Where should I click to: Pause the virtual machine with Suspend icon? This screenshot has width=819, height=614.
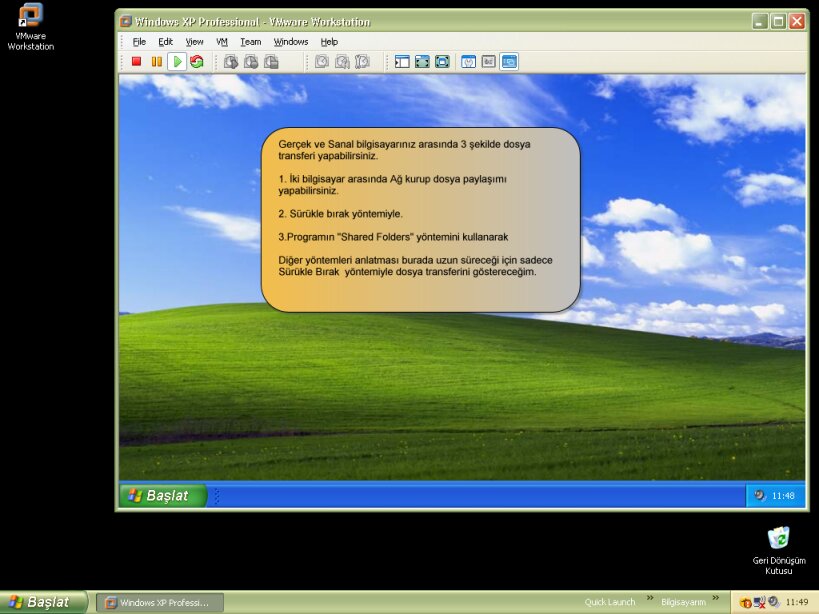pos(157,62)
